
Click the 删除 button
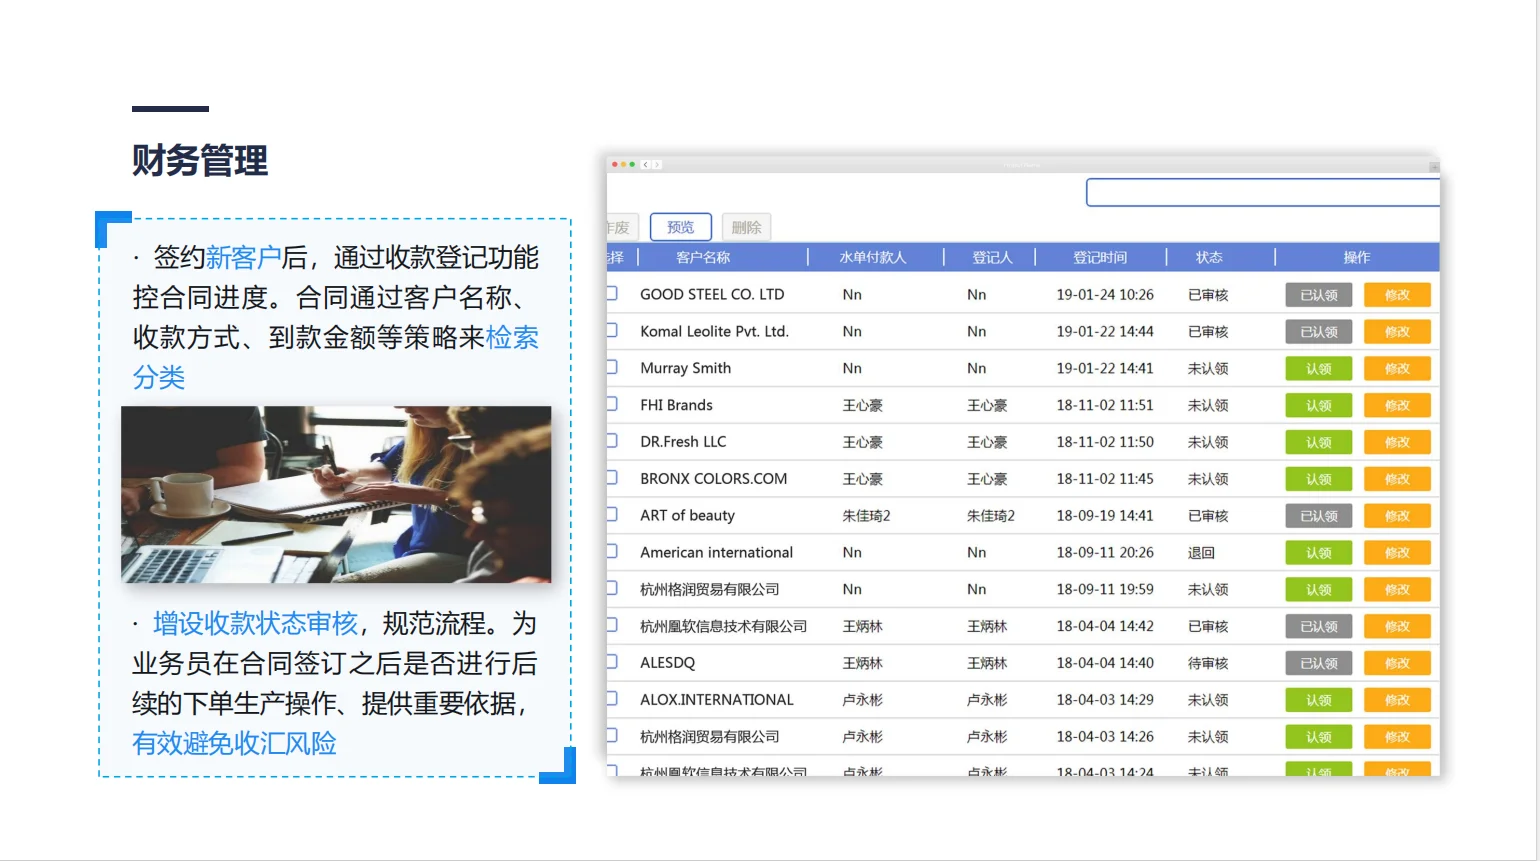tap(746, 227)
